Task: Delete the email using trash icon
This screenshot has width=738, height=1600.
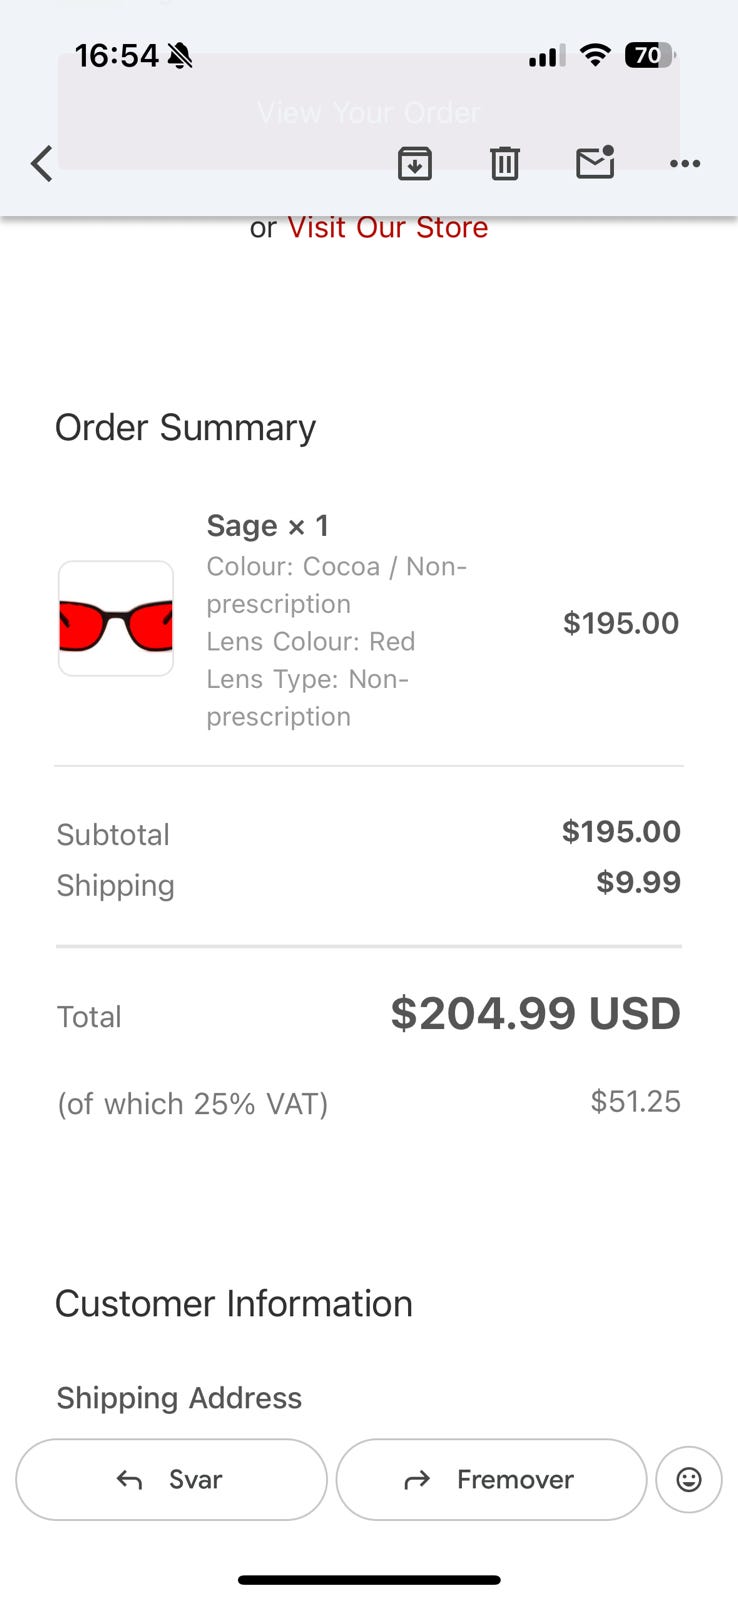Action: pos(505,163)
